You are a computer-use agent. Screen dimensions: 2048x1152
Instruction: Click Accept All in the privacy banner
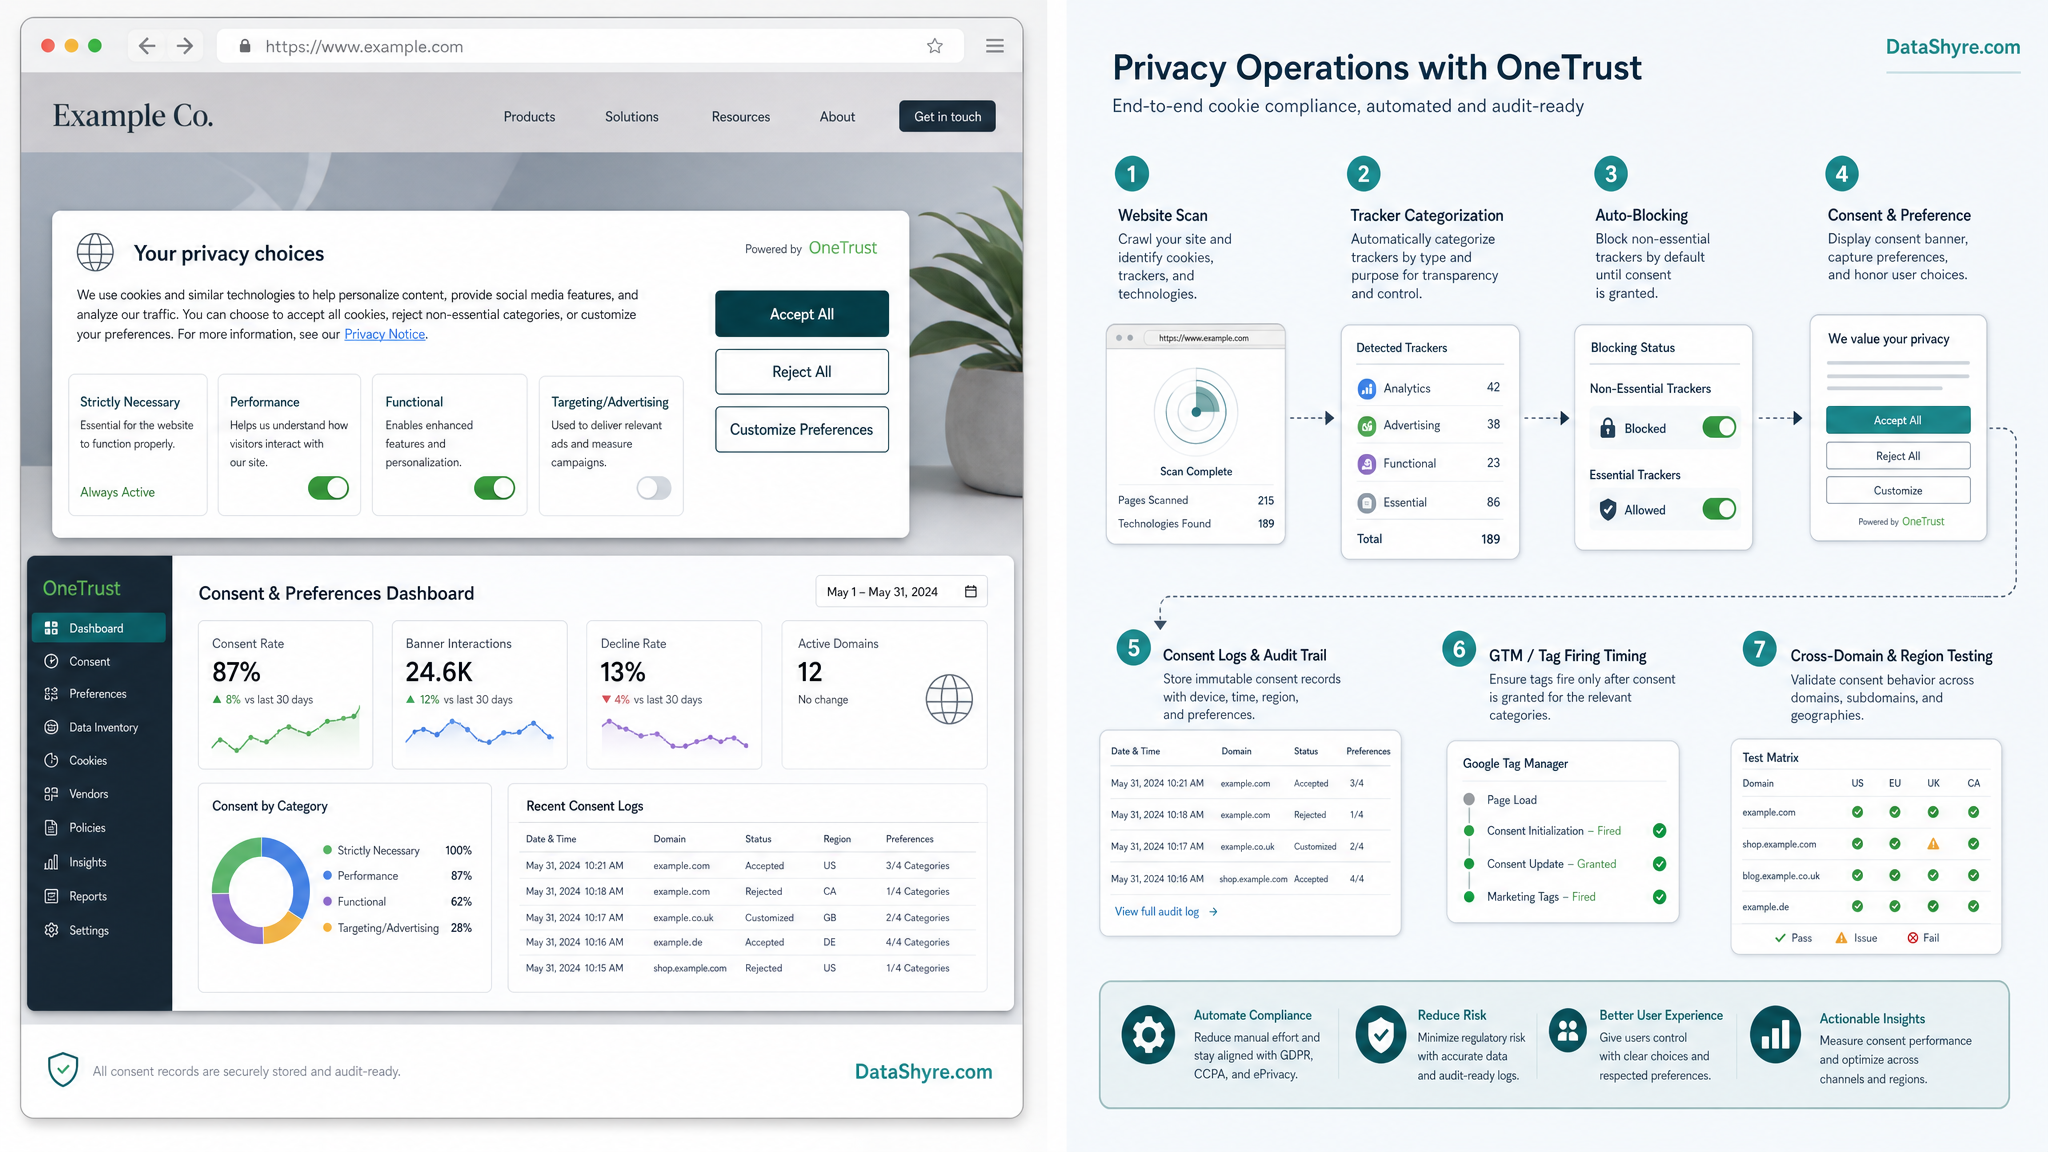(x=802, y=314)
